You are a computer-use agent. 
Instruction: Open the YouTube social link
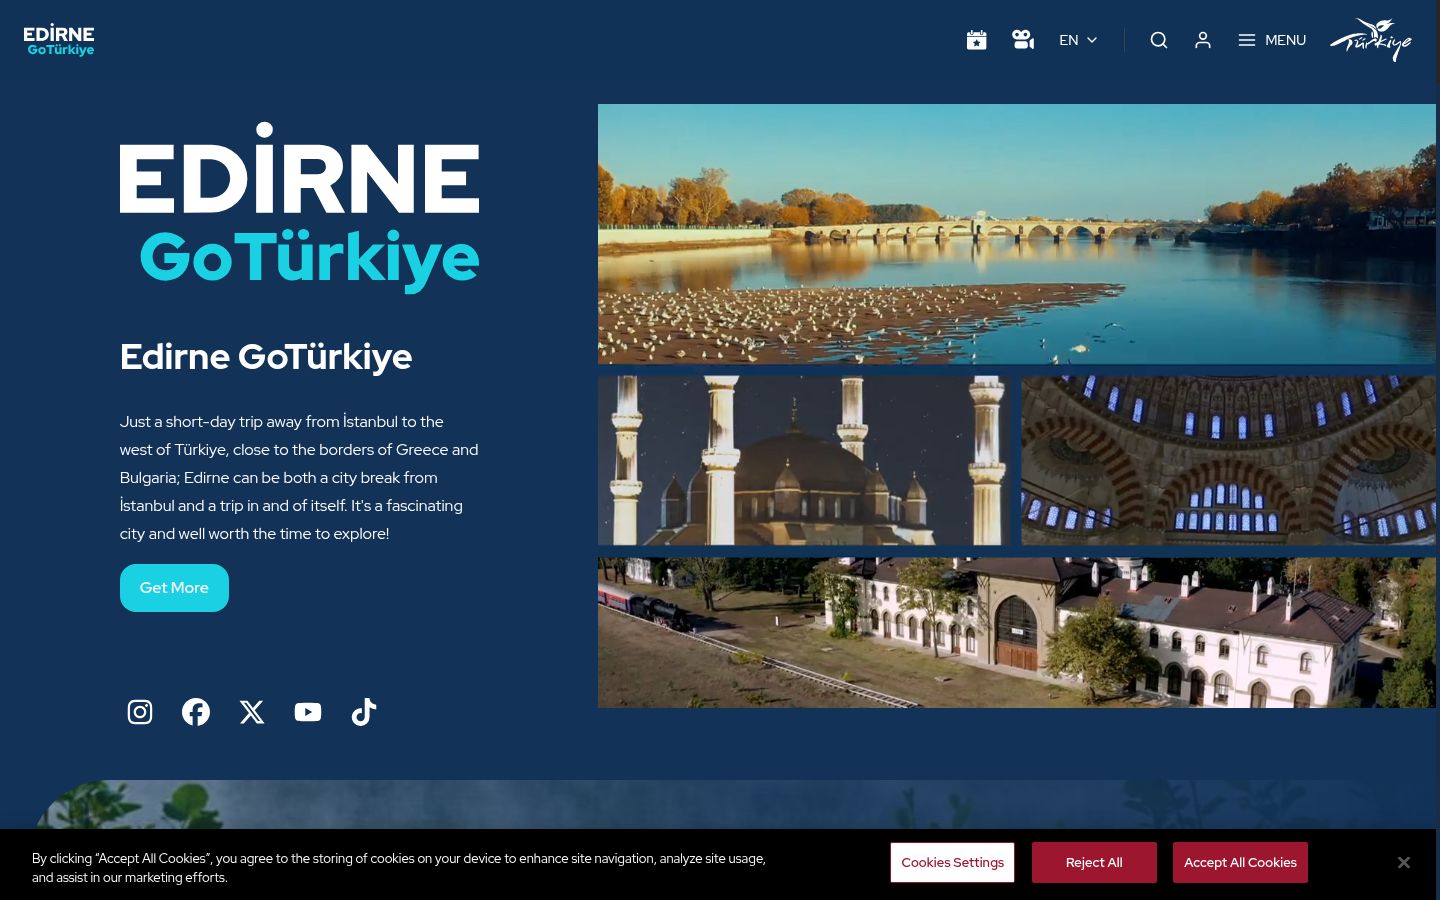pyautogui.click(x=308, y=712)
